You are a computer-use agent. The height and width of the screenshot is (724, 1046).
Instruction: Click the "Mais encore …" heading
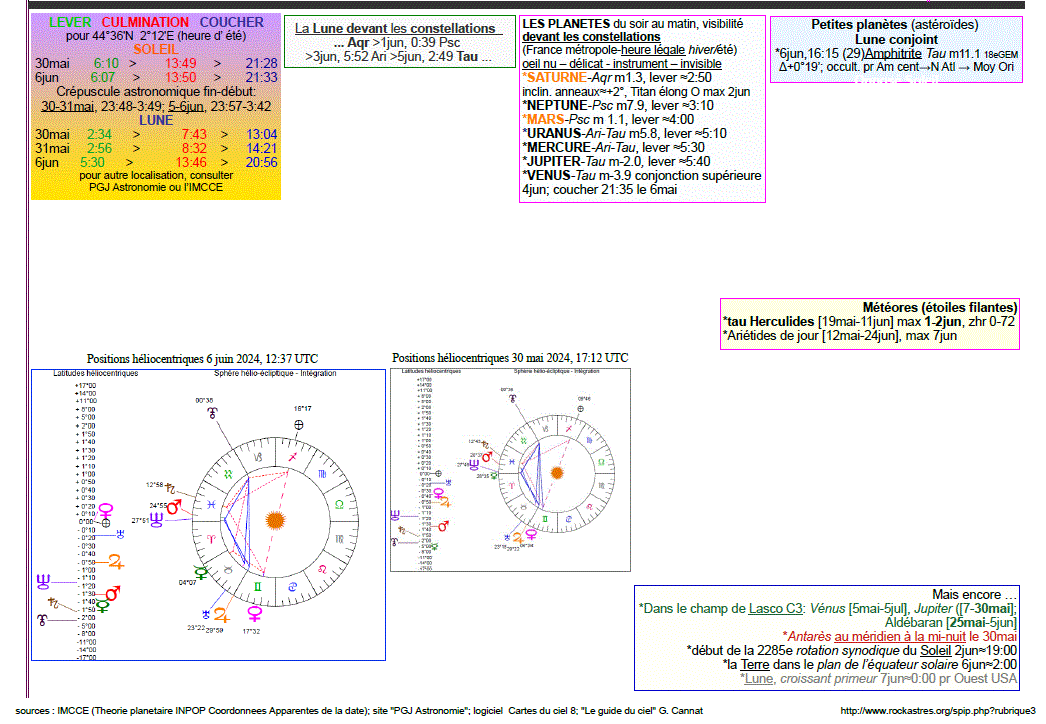[975, 595]
